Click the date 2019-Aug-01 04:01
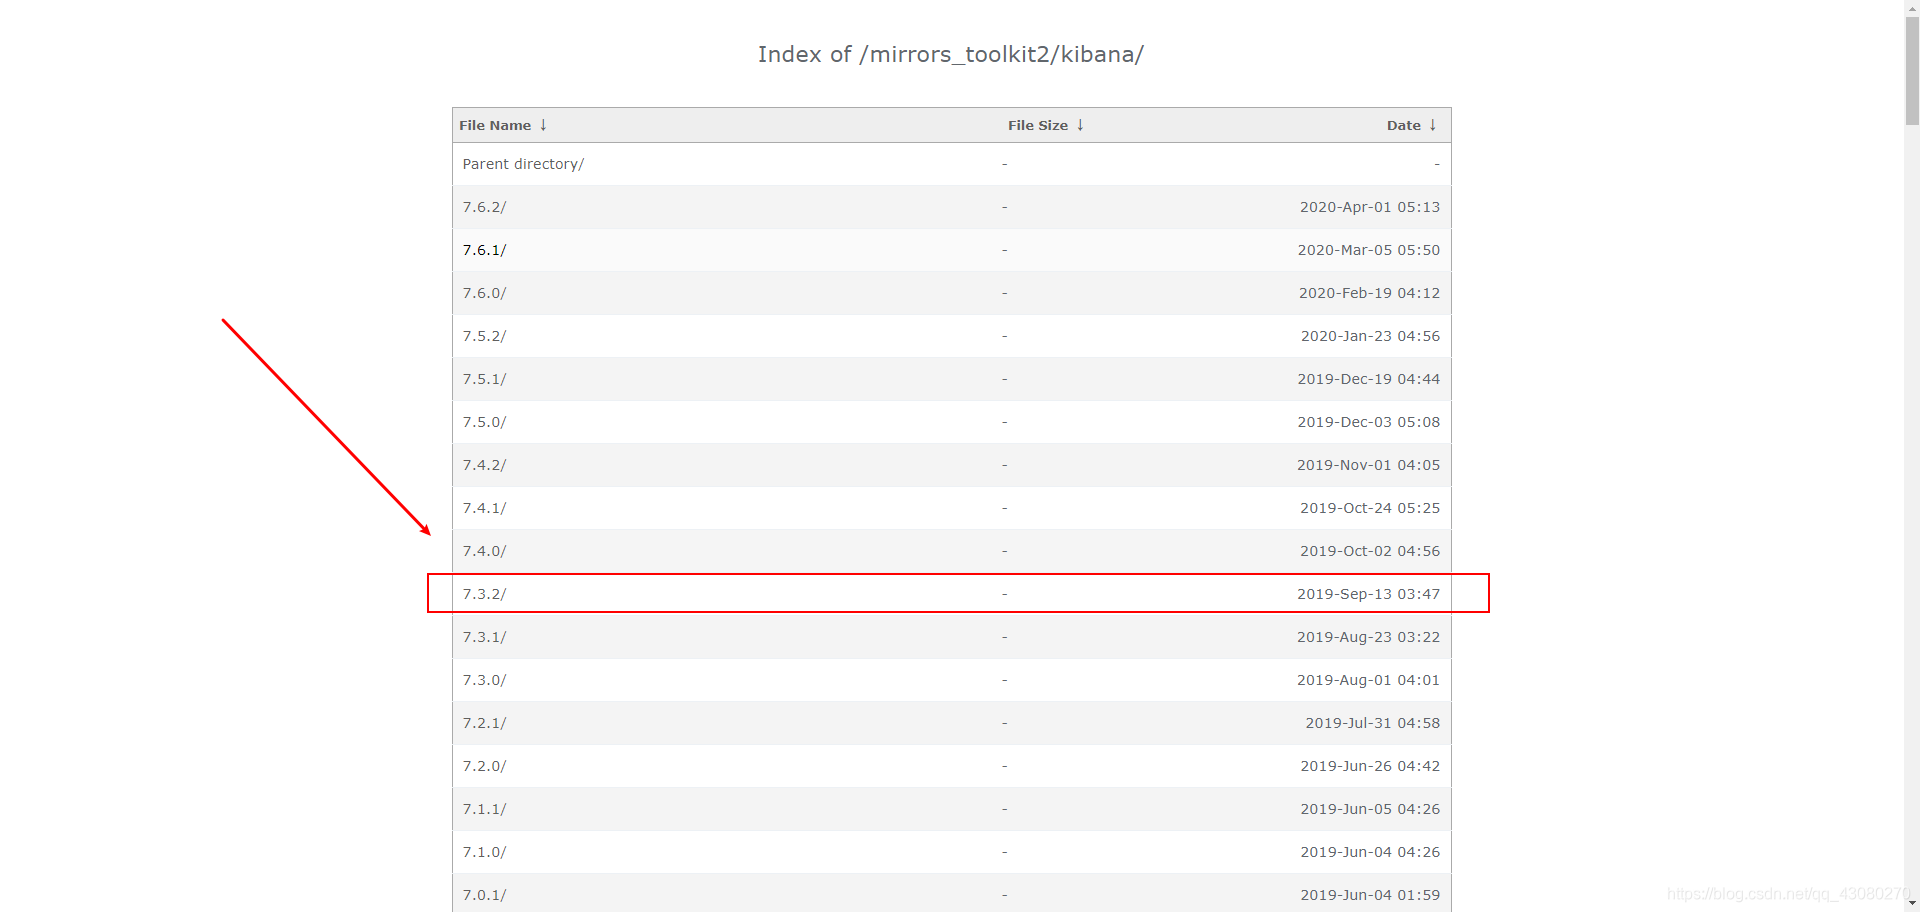This screenshot has width=1920, height=912. tap(1369, 680)
